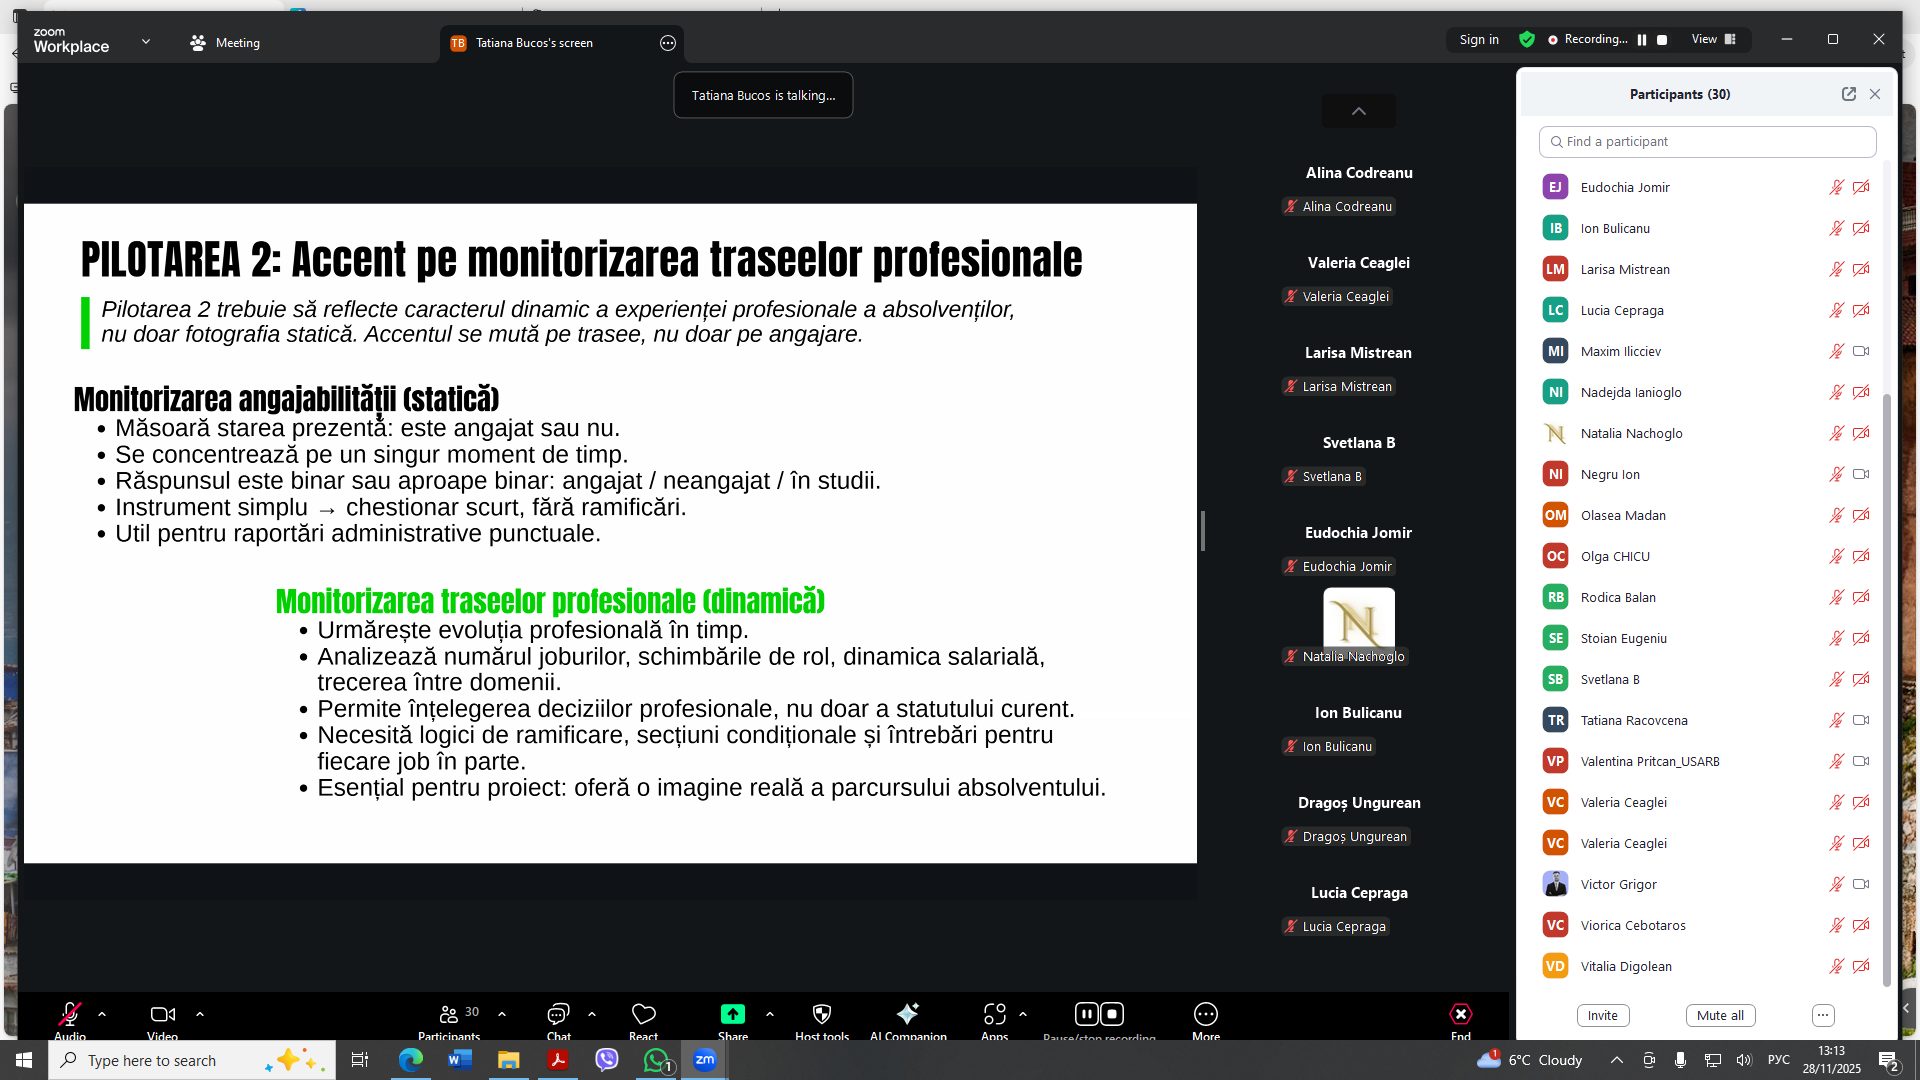Open Host tools shield icon

tap(821, 1014)
